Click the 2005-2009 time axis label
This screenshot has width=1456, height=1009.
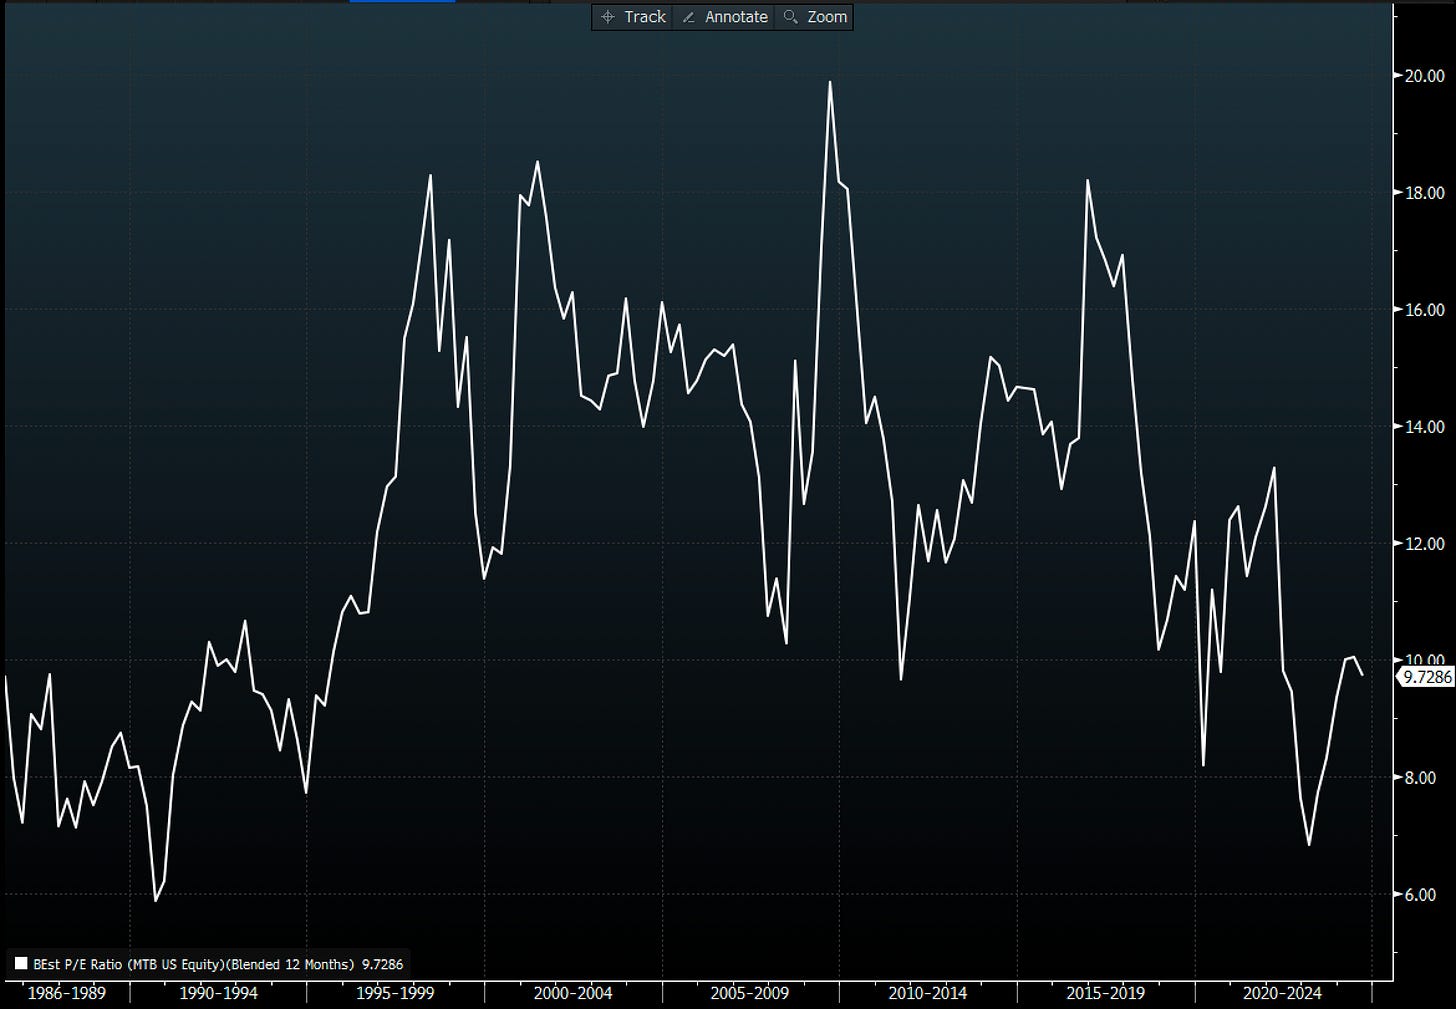(x=750, y=993)
